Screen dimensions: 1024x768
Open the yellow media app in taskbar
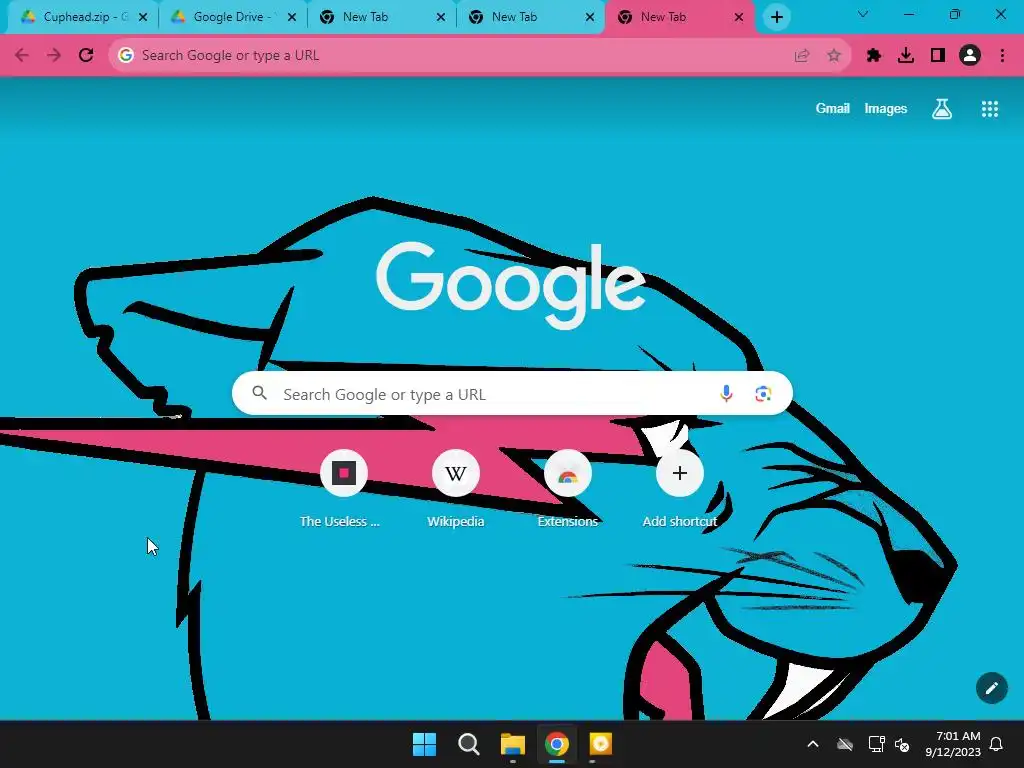(x=601, y=744)
